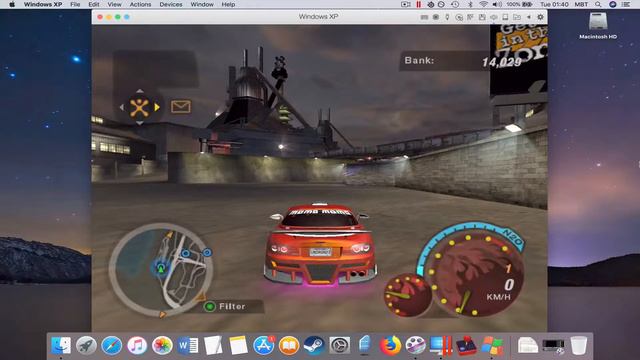The image size is (640, 360).
Task: Open Parallels Desktop icon in dock
Action: (441, 345)
